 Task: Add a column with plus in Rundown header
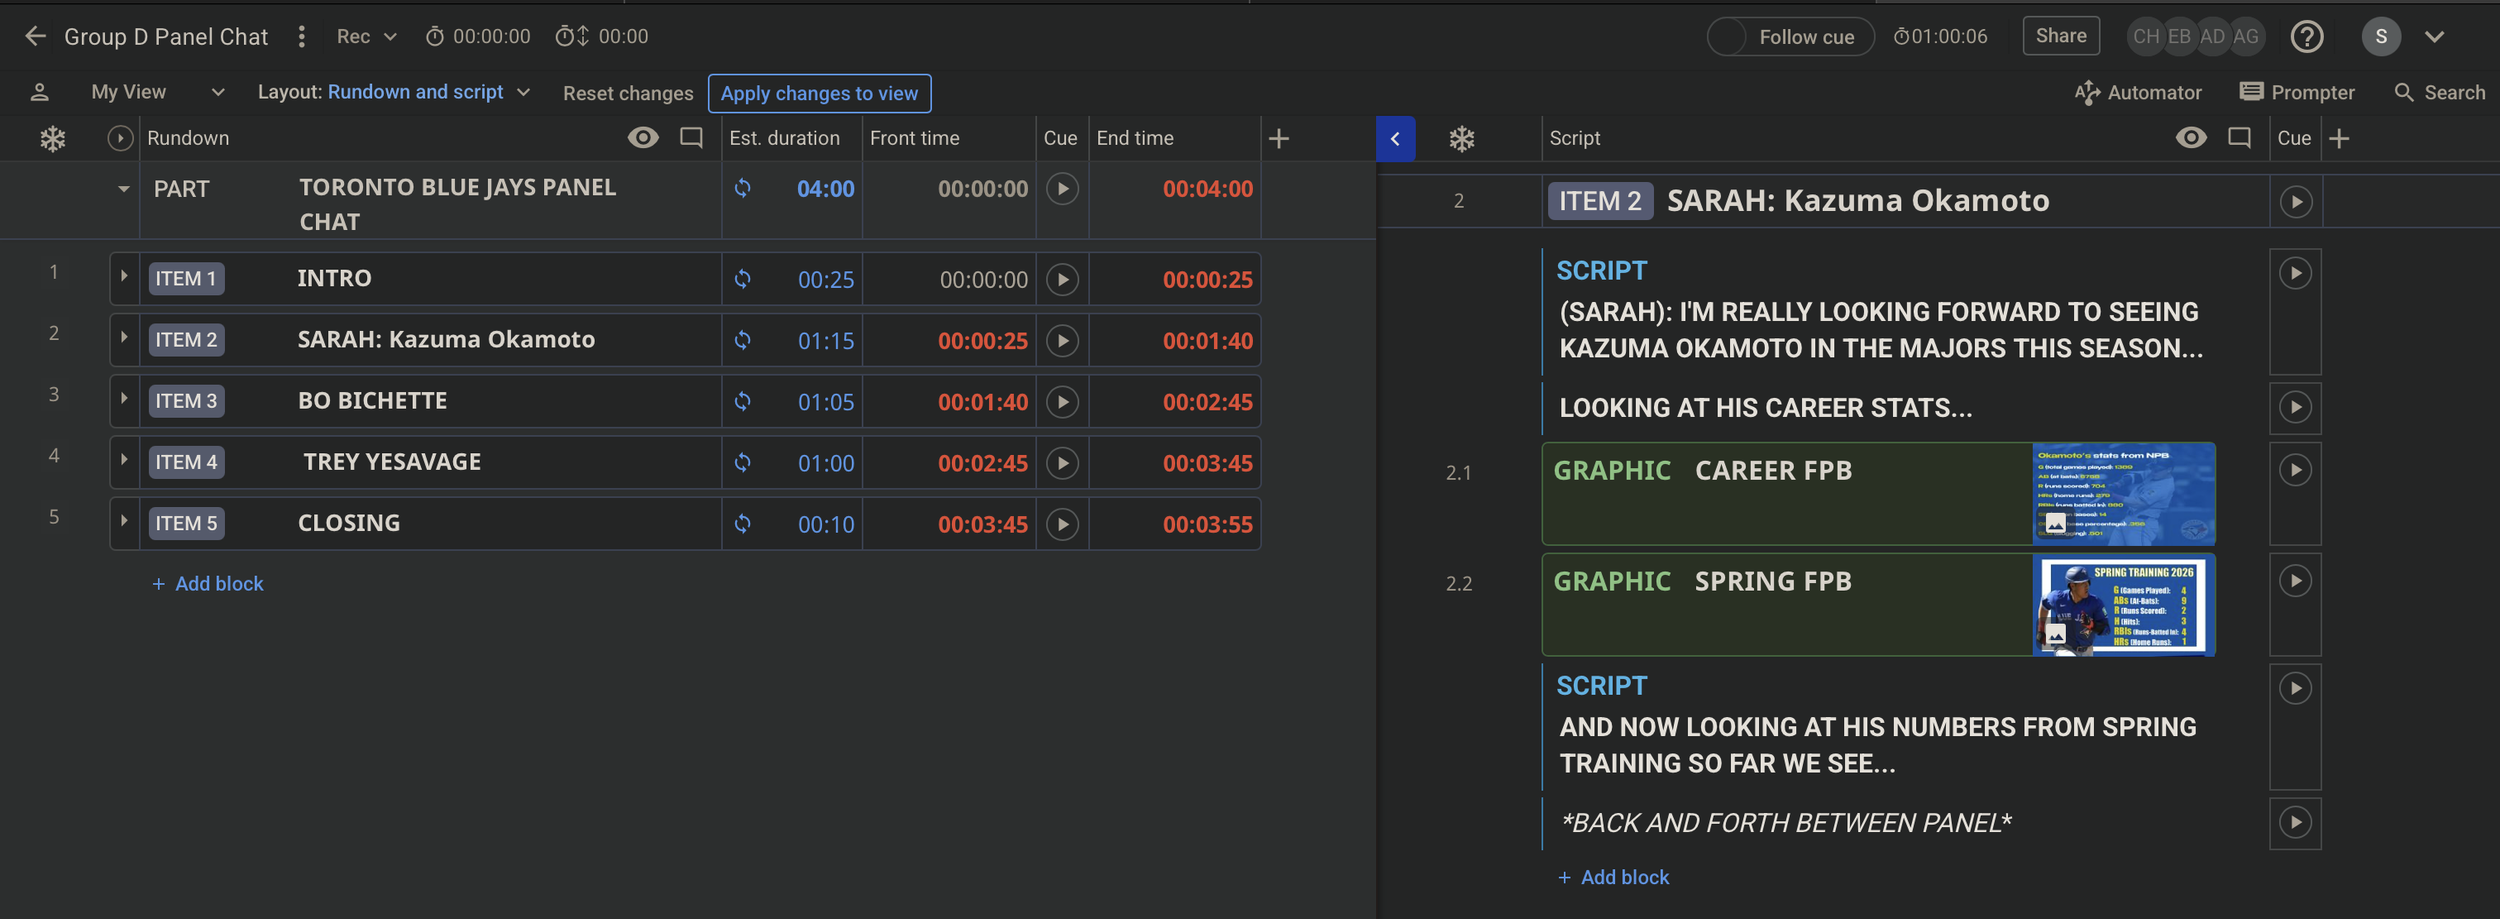coord(1279,139)
